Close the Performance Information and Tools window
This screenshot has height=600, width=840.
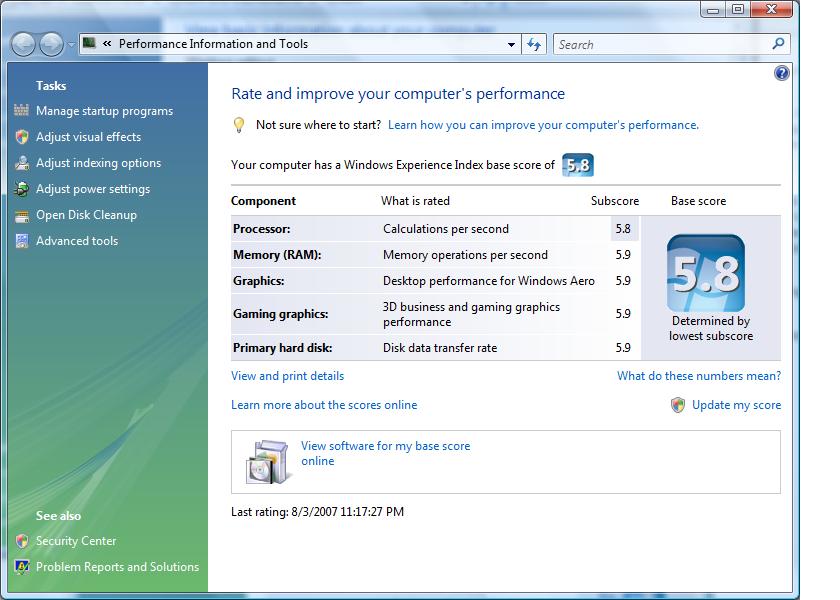pos(771,10)
